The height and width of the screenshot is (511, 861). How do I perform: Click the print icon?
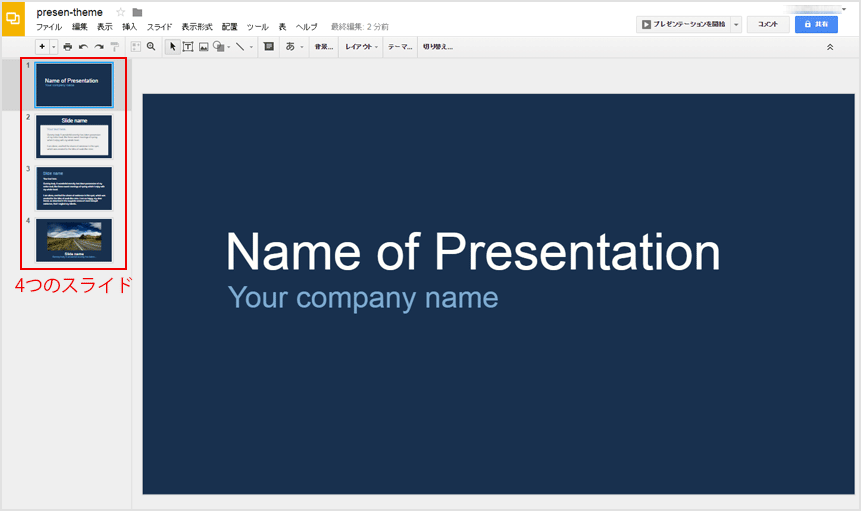[x=68, y=47]
